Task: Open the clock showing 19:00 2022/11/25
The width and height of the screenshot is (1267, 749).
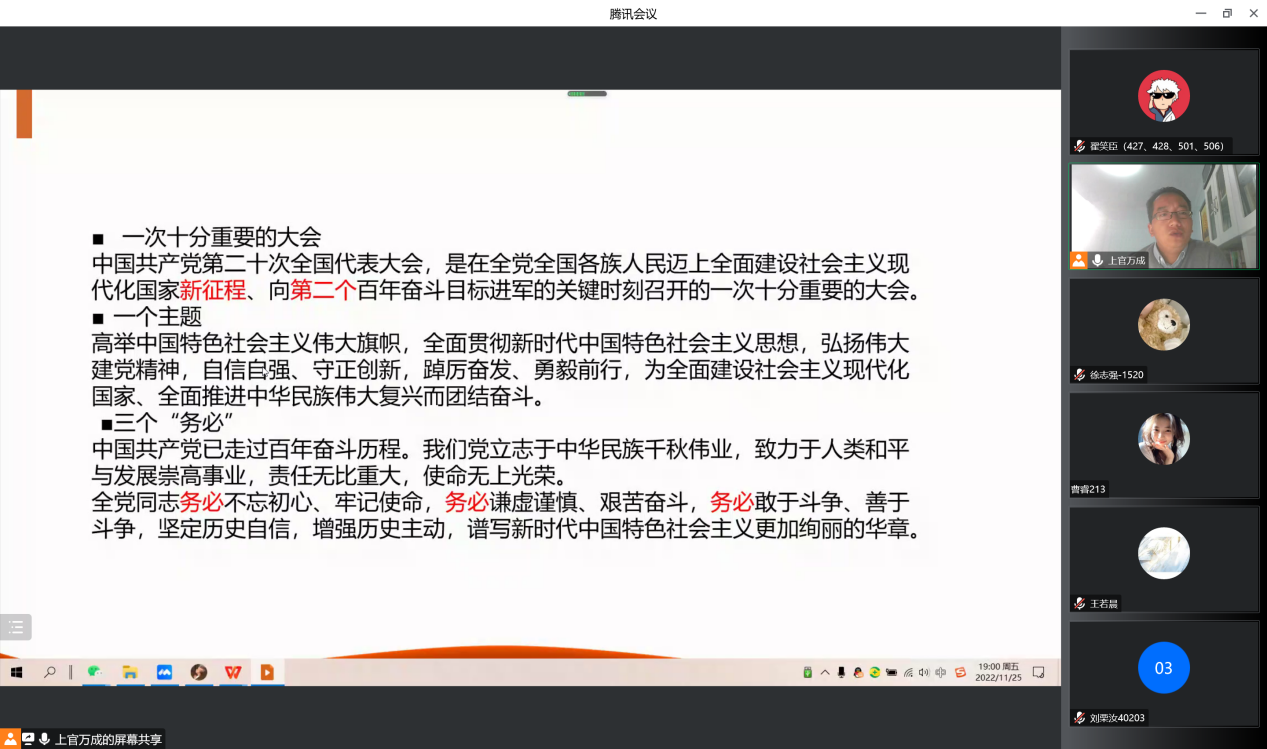Action: (999, 672)
